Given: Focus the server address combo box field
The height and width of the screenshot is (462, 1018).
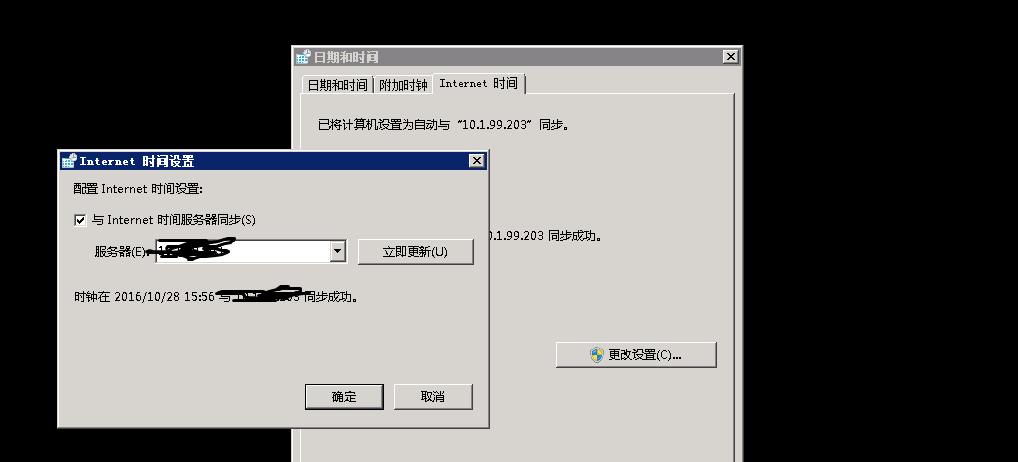Looking at the screenshot, I should coord(251,251).
